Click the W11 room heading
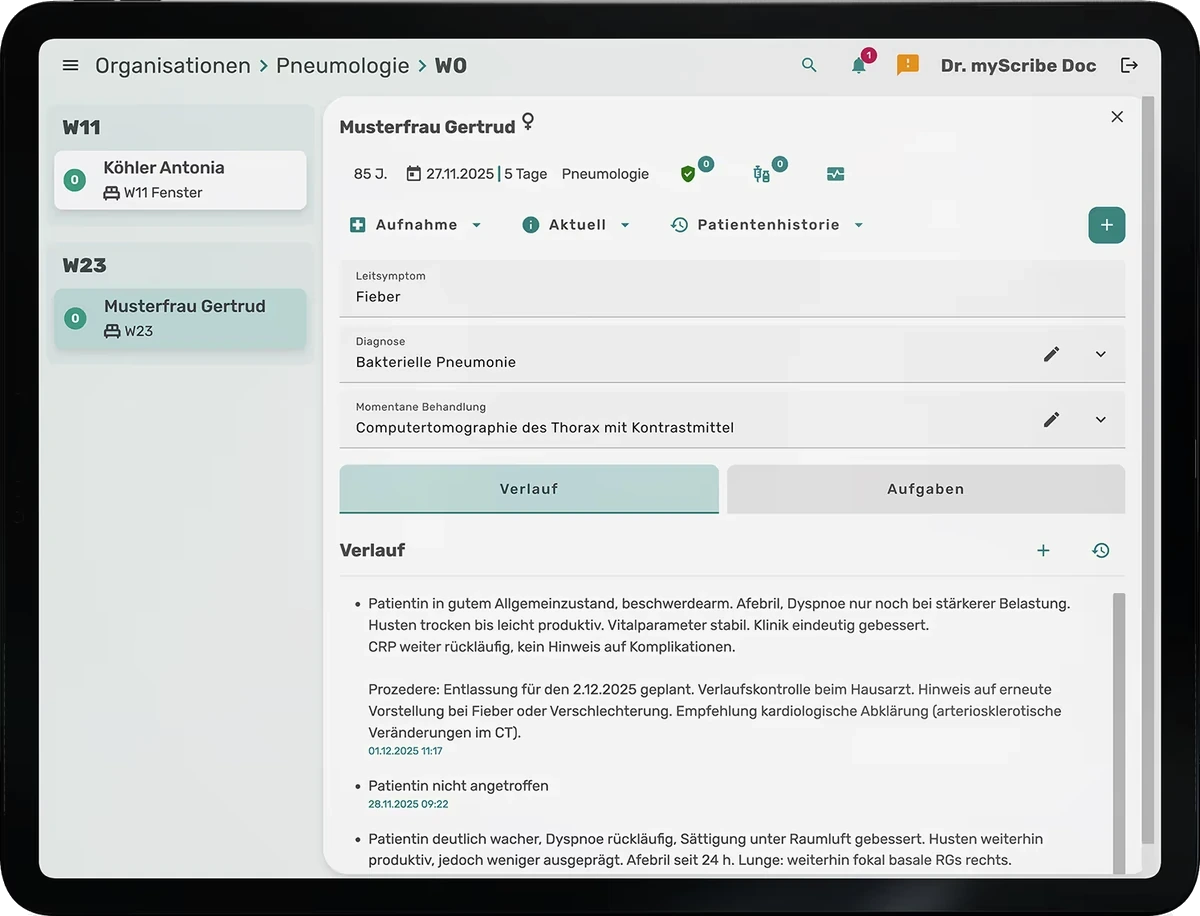This screenshot has height=916, width=1200. tap(81, 127)
